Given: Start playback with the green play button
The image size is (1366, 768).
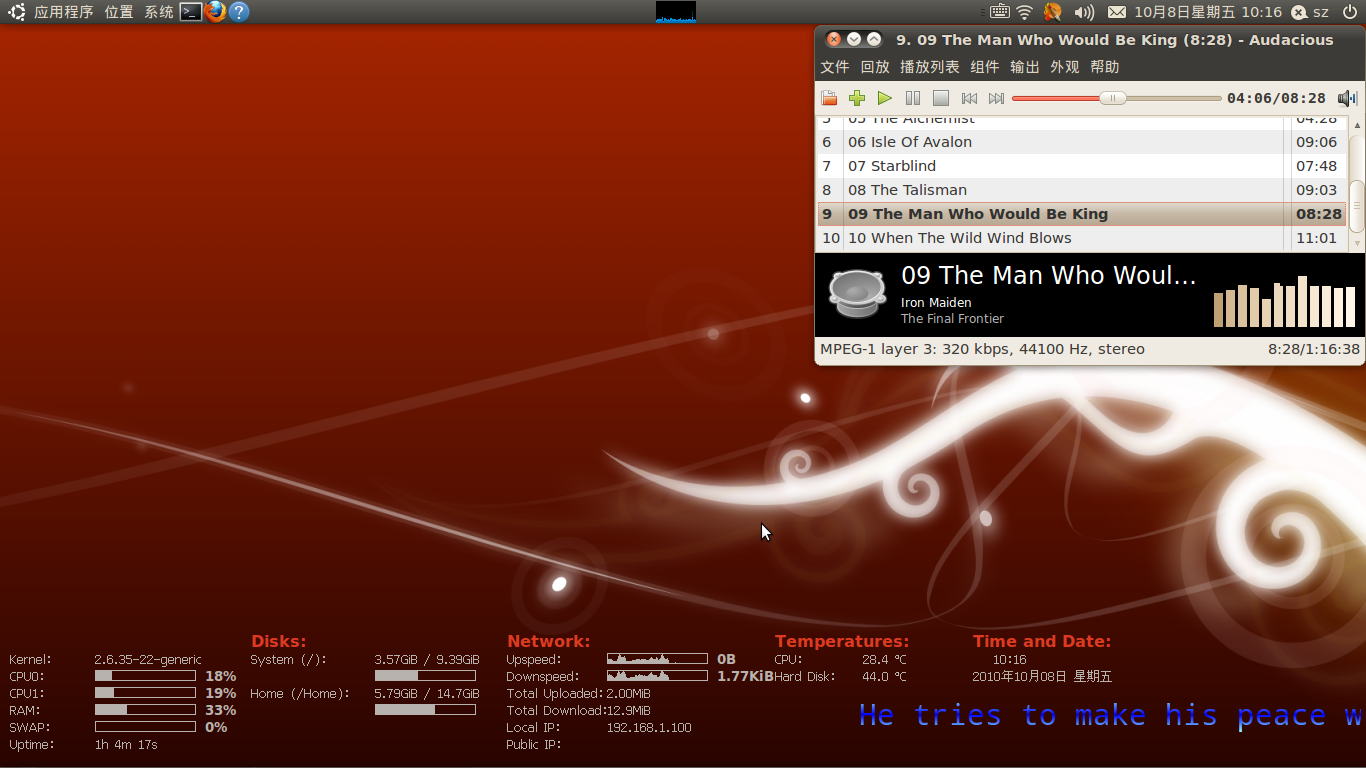Looking at the screenshot, I should coord(885,98).
